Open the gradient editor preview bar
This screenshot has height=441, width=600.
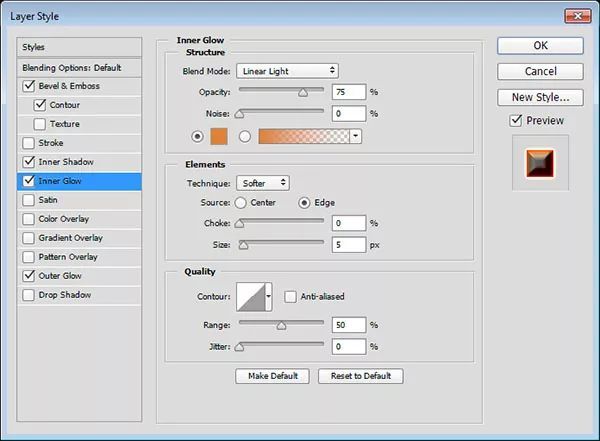pyautogui.click(x=304, y=136)
